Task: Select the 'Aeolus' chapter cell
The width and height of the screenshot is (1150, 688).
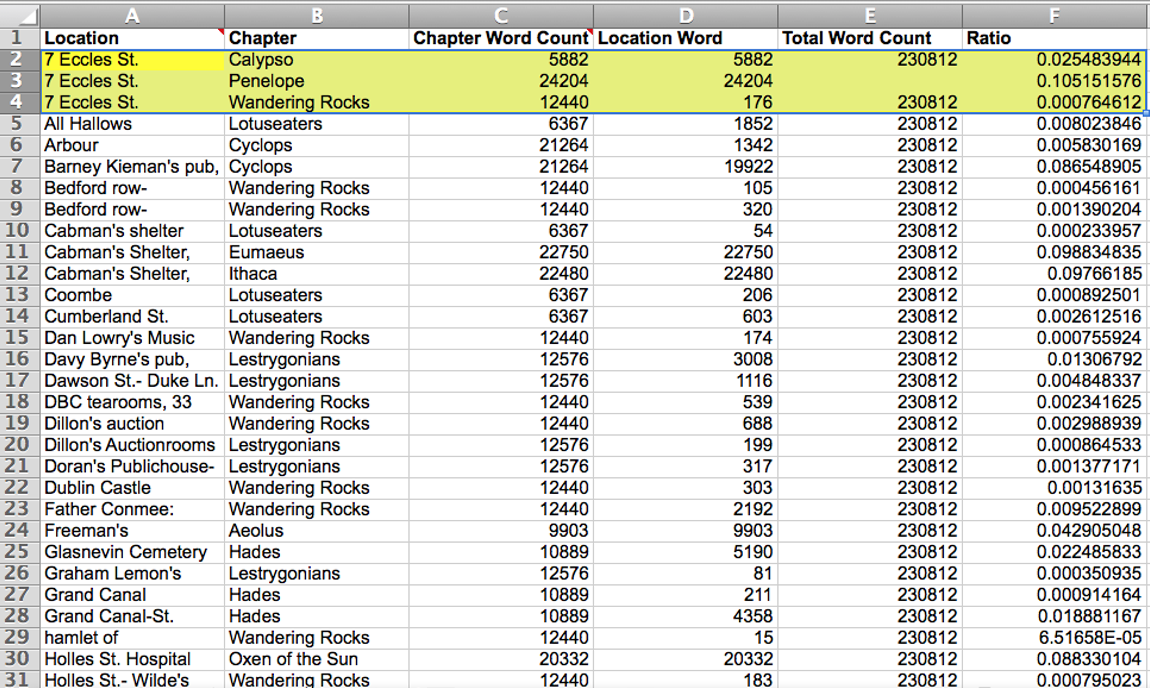Action: click(316, 531)
